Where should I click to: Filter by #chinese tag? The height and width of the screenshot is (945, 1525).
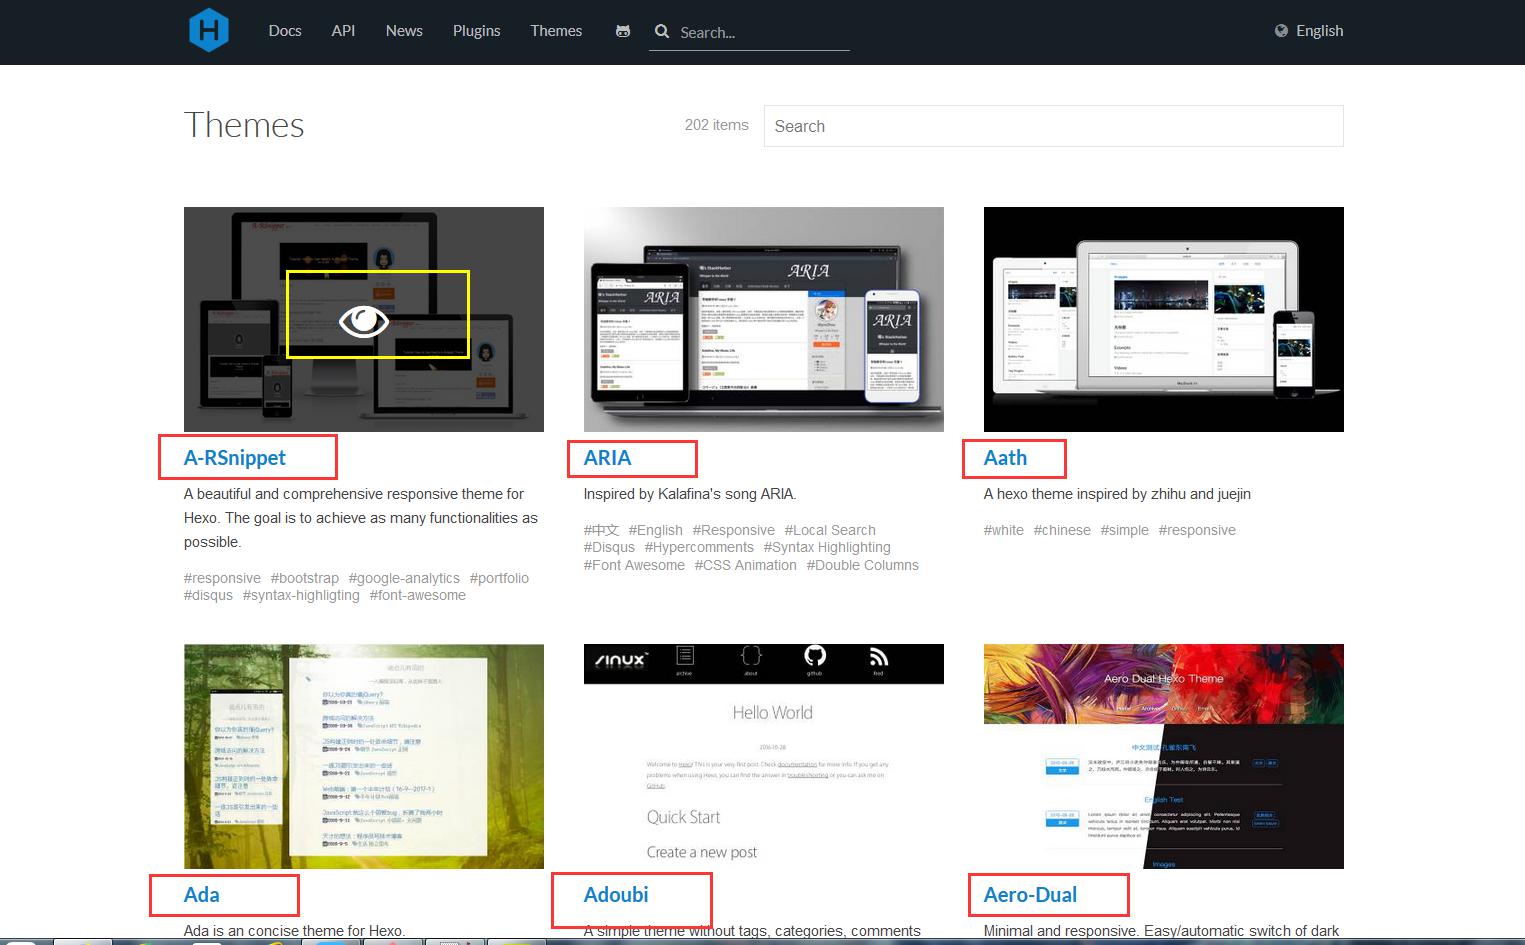click(1062, 530)
